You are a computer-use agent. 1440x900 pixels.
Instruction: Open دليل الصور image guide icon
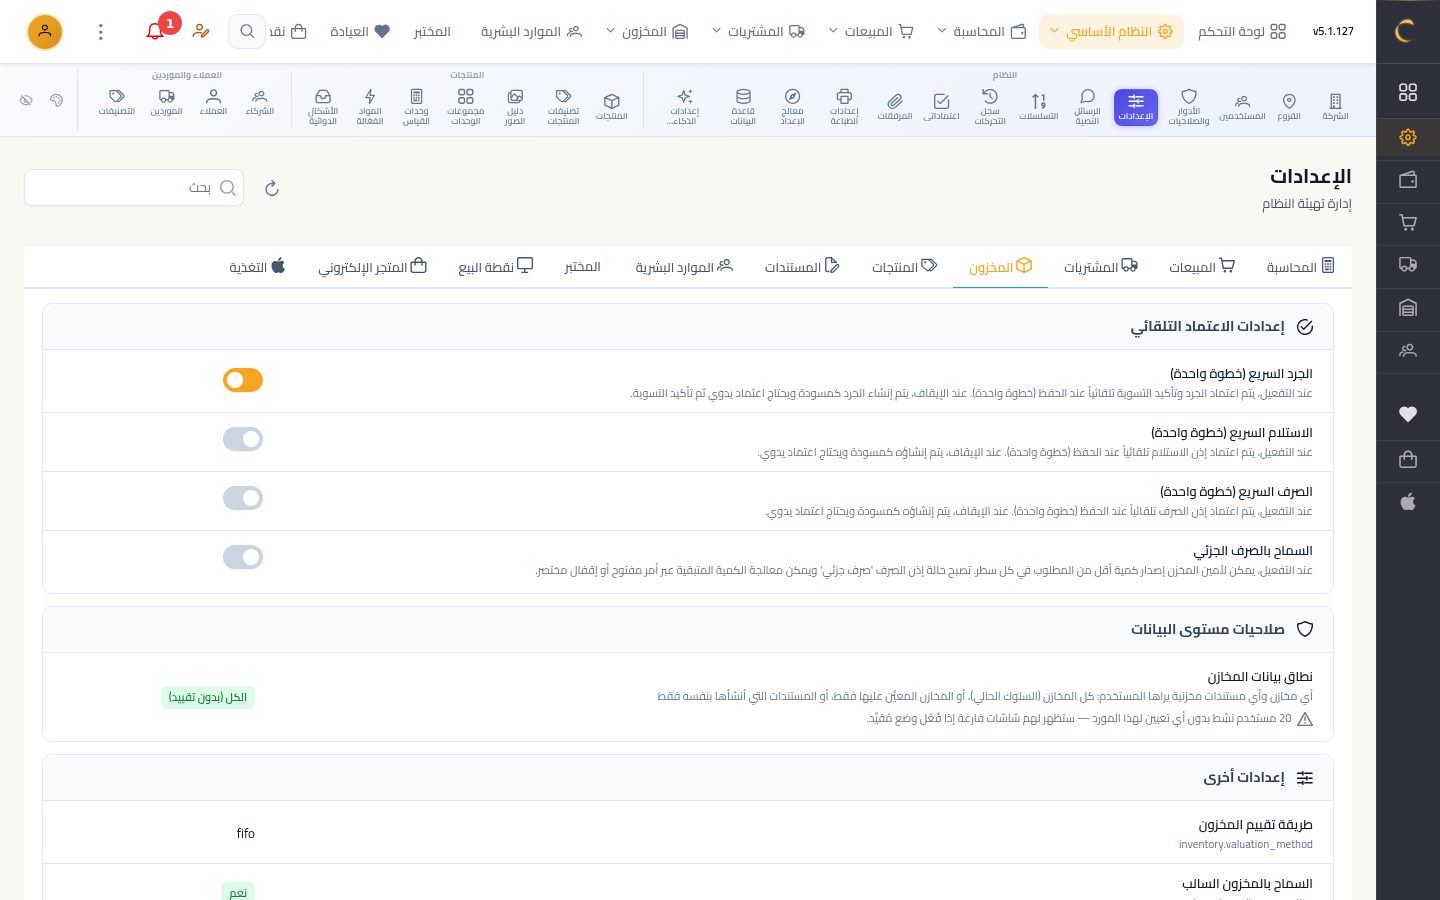click(x=515, y=106)
